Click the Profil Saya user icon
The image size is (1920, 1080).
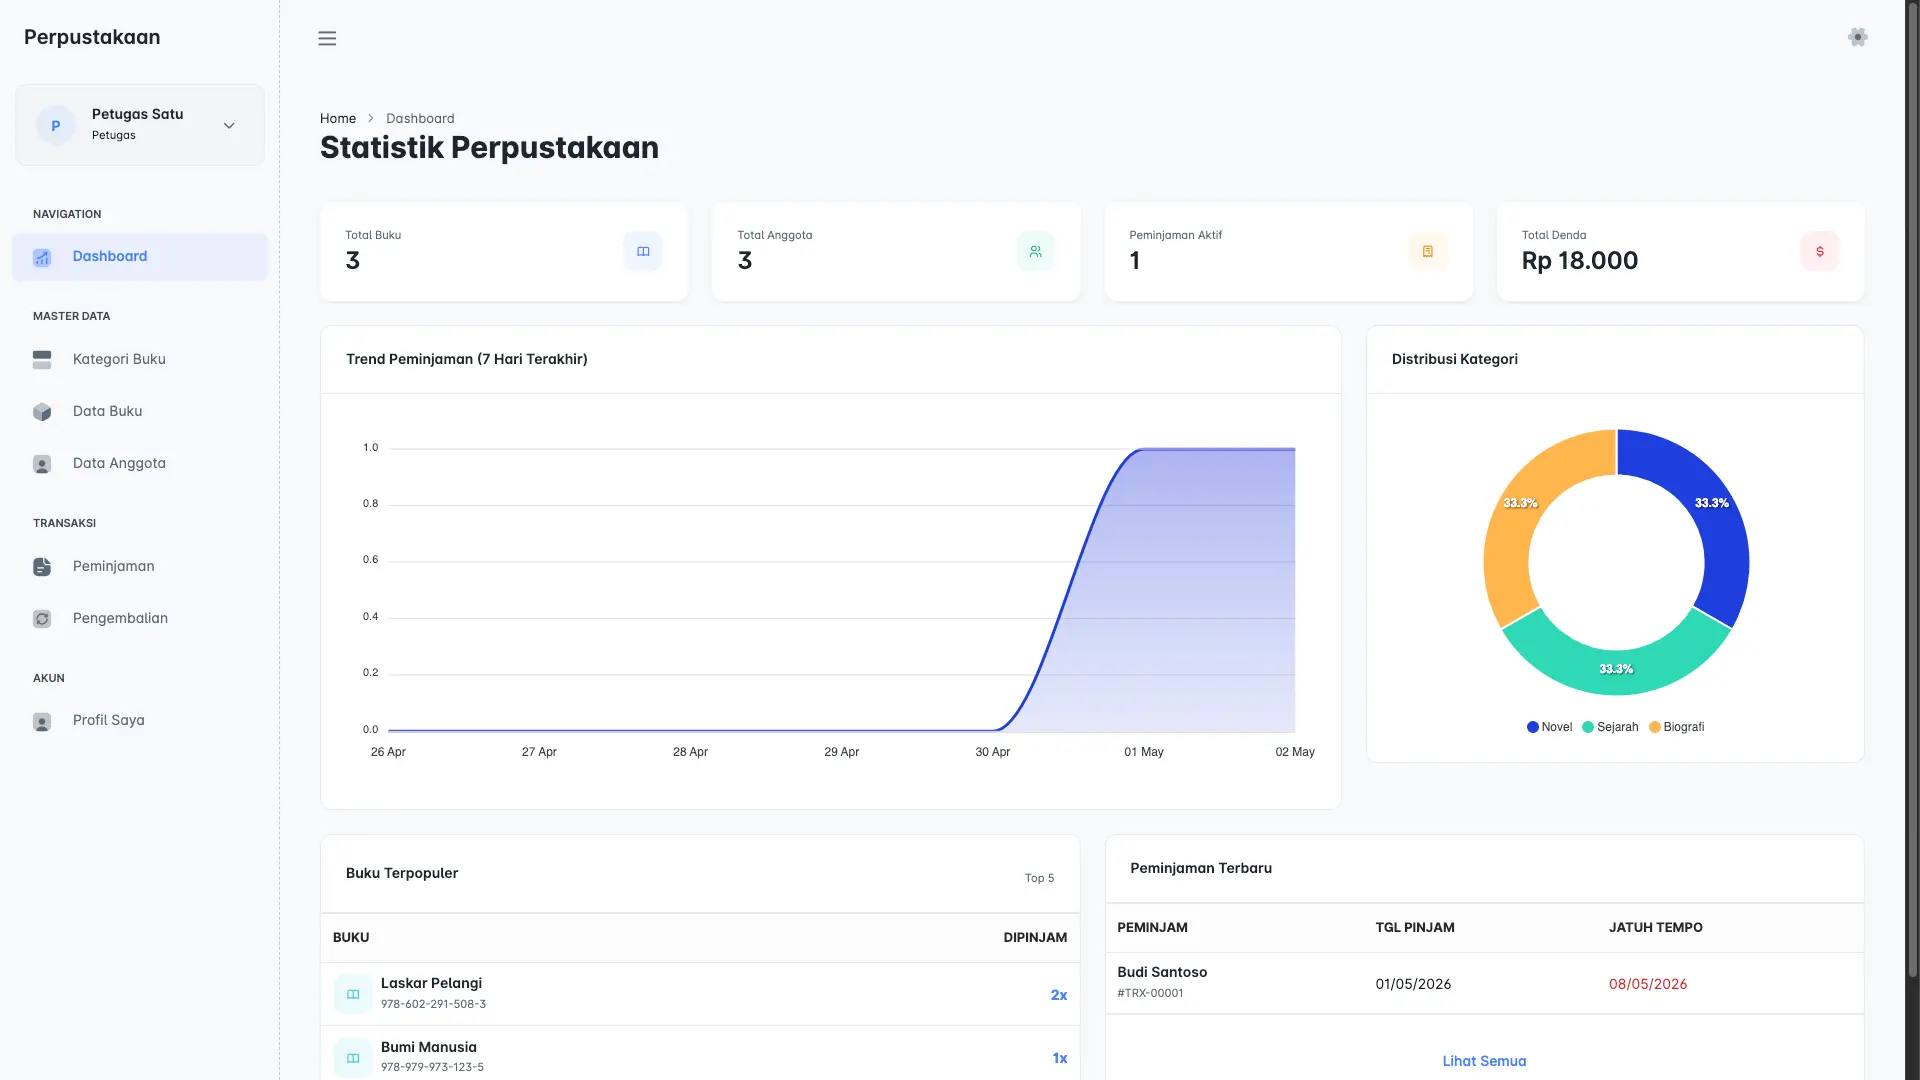[x=42, y=721]
